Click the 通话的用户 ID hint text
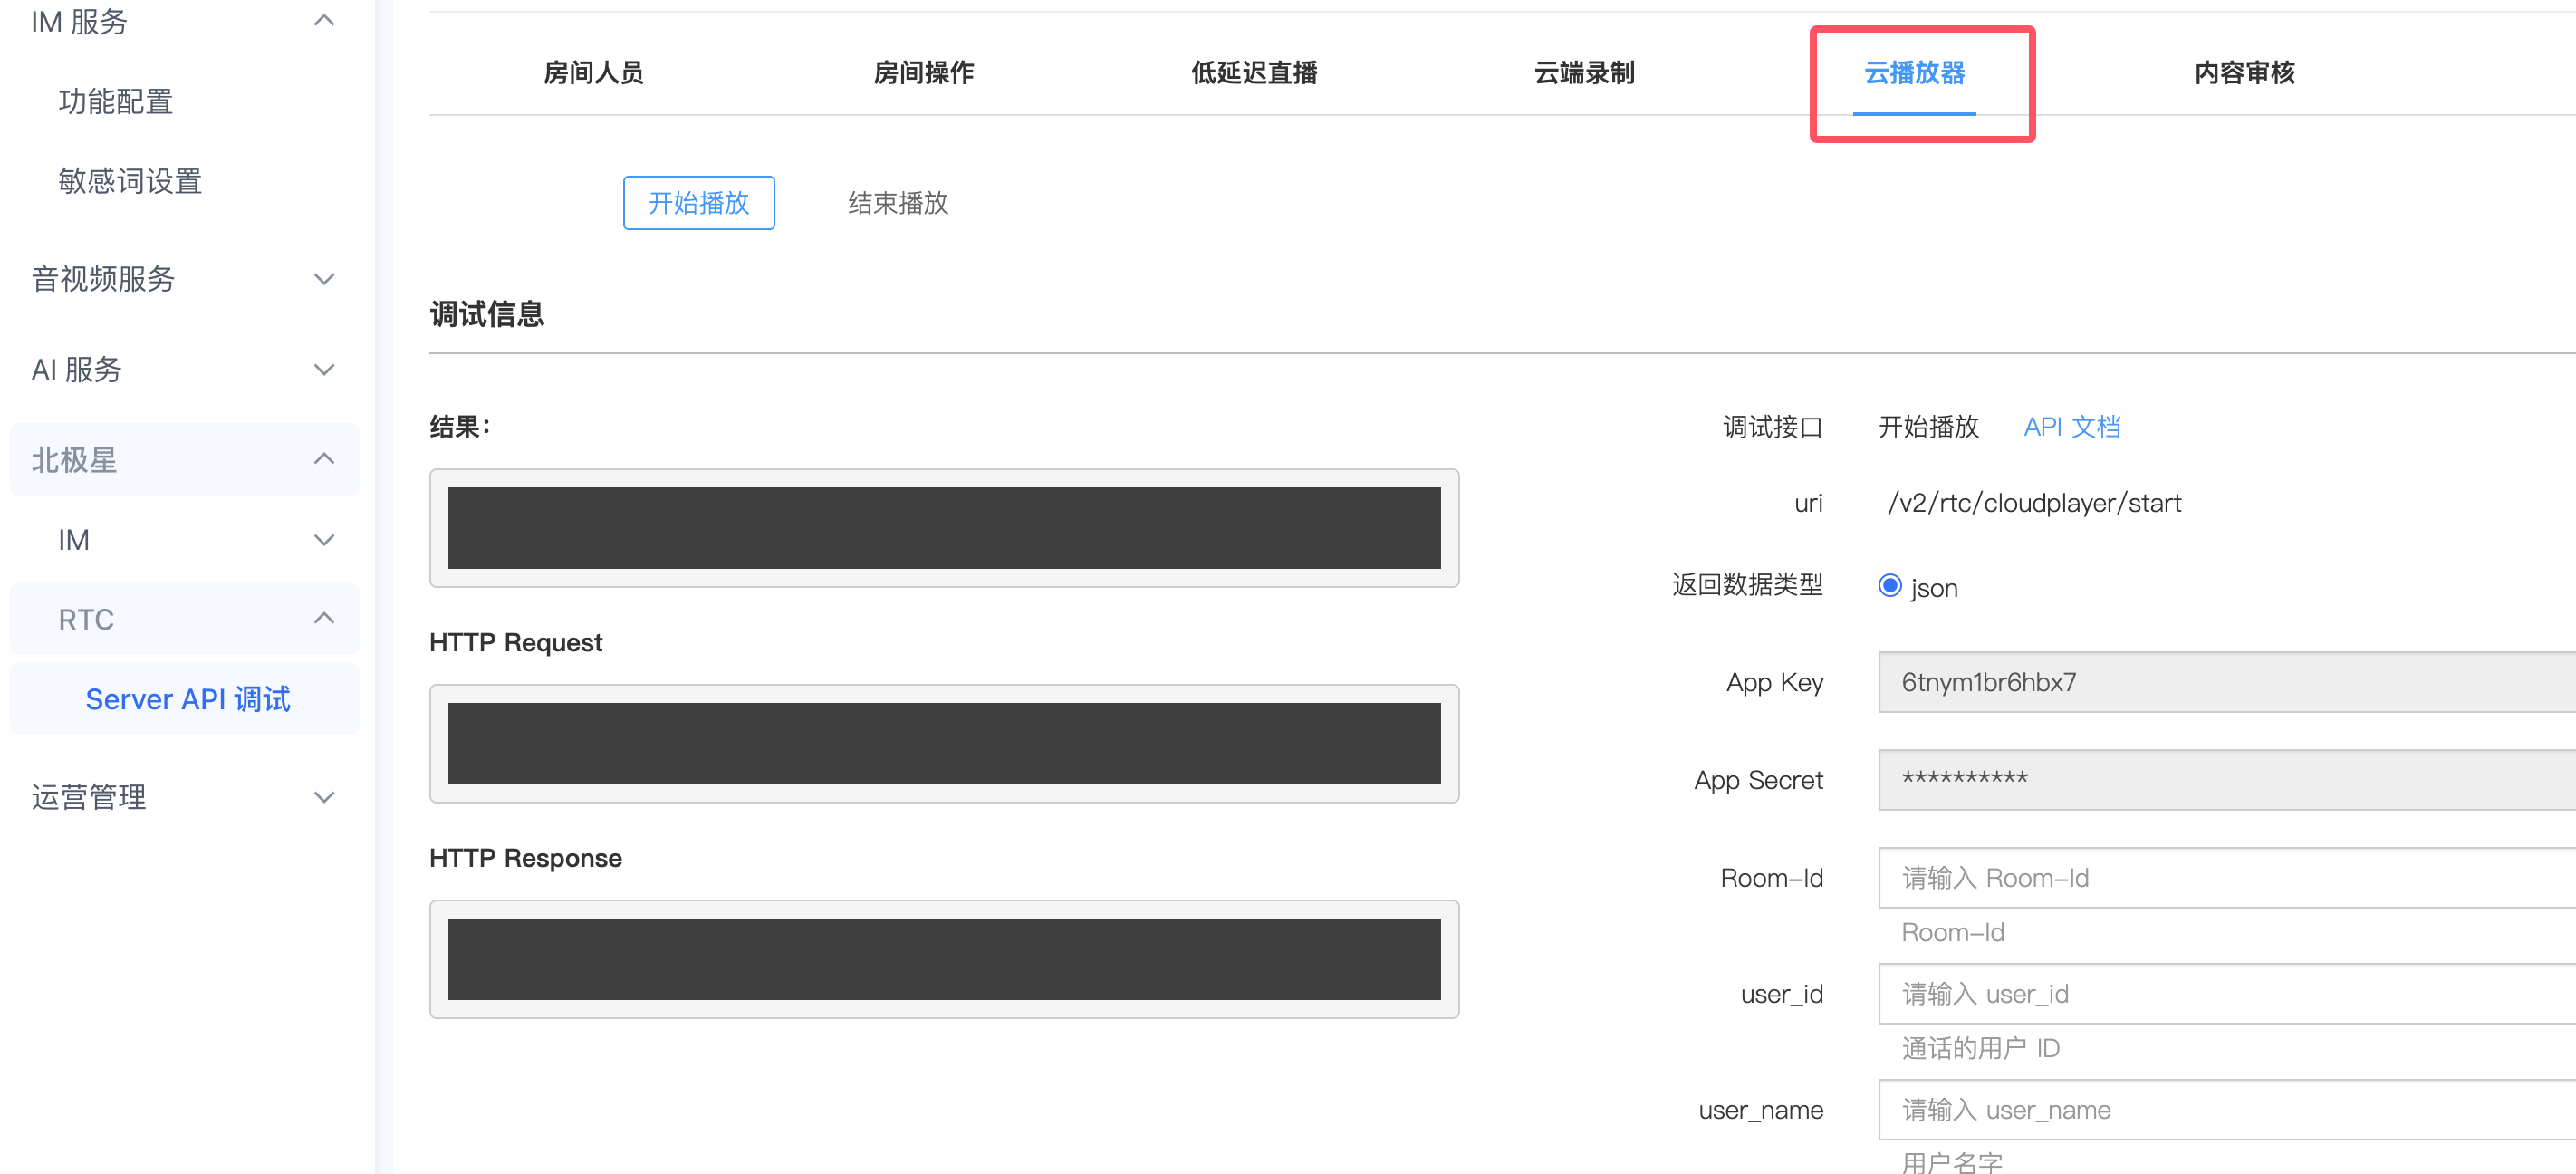The image size is (2576, 1174). click(1980, 1048)
